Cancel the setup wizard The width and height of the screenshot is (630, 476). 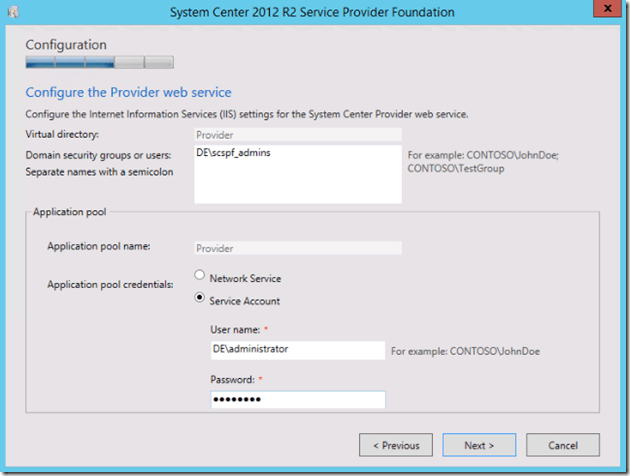[562, 445]
